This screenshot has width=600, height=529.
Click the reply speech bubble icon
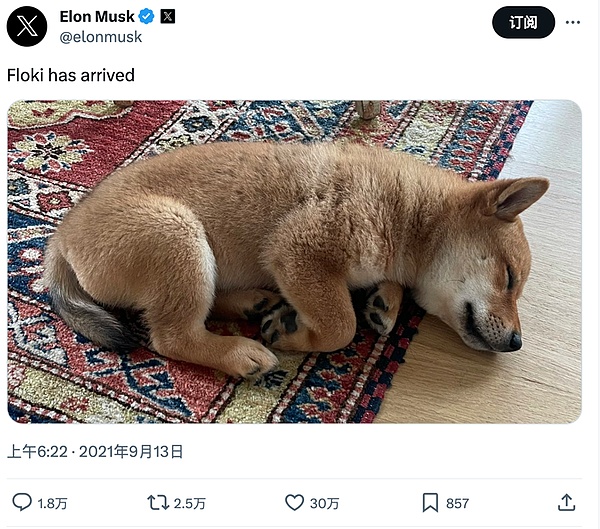(21, 502)
